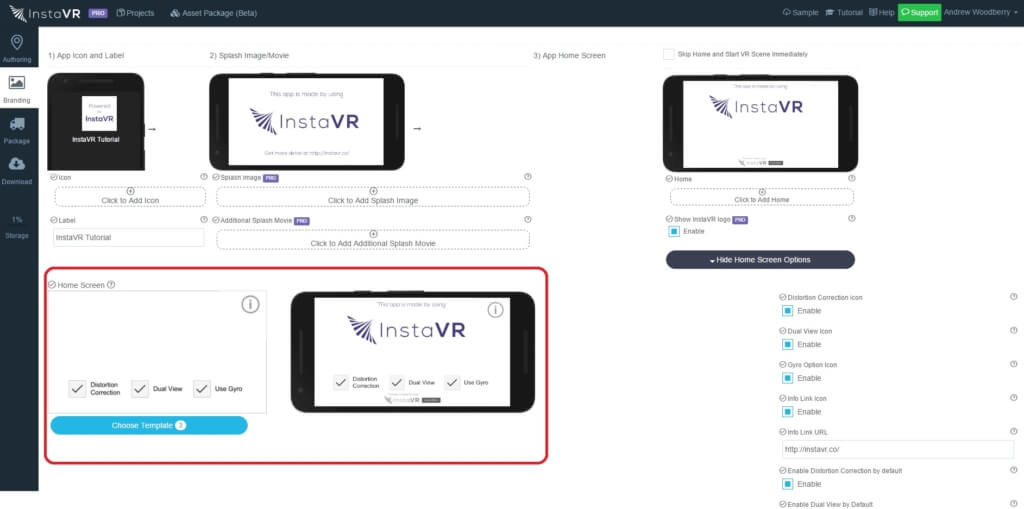Viewport: 1024px width, 509px height.
Task: Go to the Package sidebar section
Action: [17, 130]
